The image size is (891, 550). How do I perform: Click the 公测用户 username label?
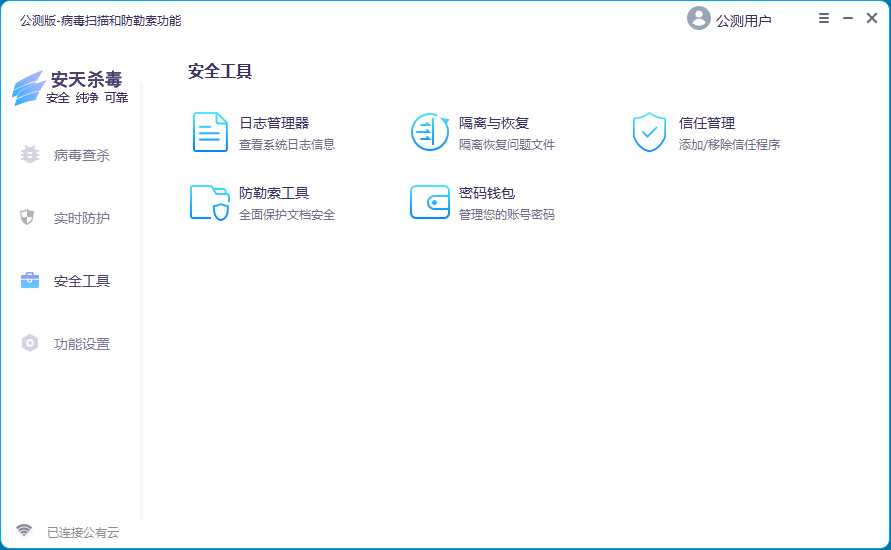pyautogui.click(x=744, y=20)
